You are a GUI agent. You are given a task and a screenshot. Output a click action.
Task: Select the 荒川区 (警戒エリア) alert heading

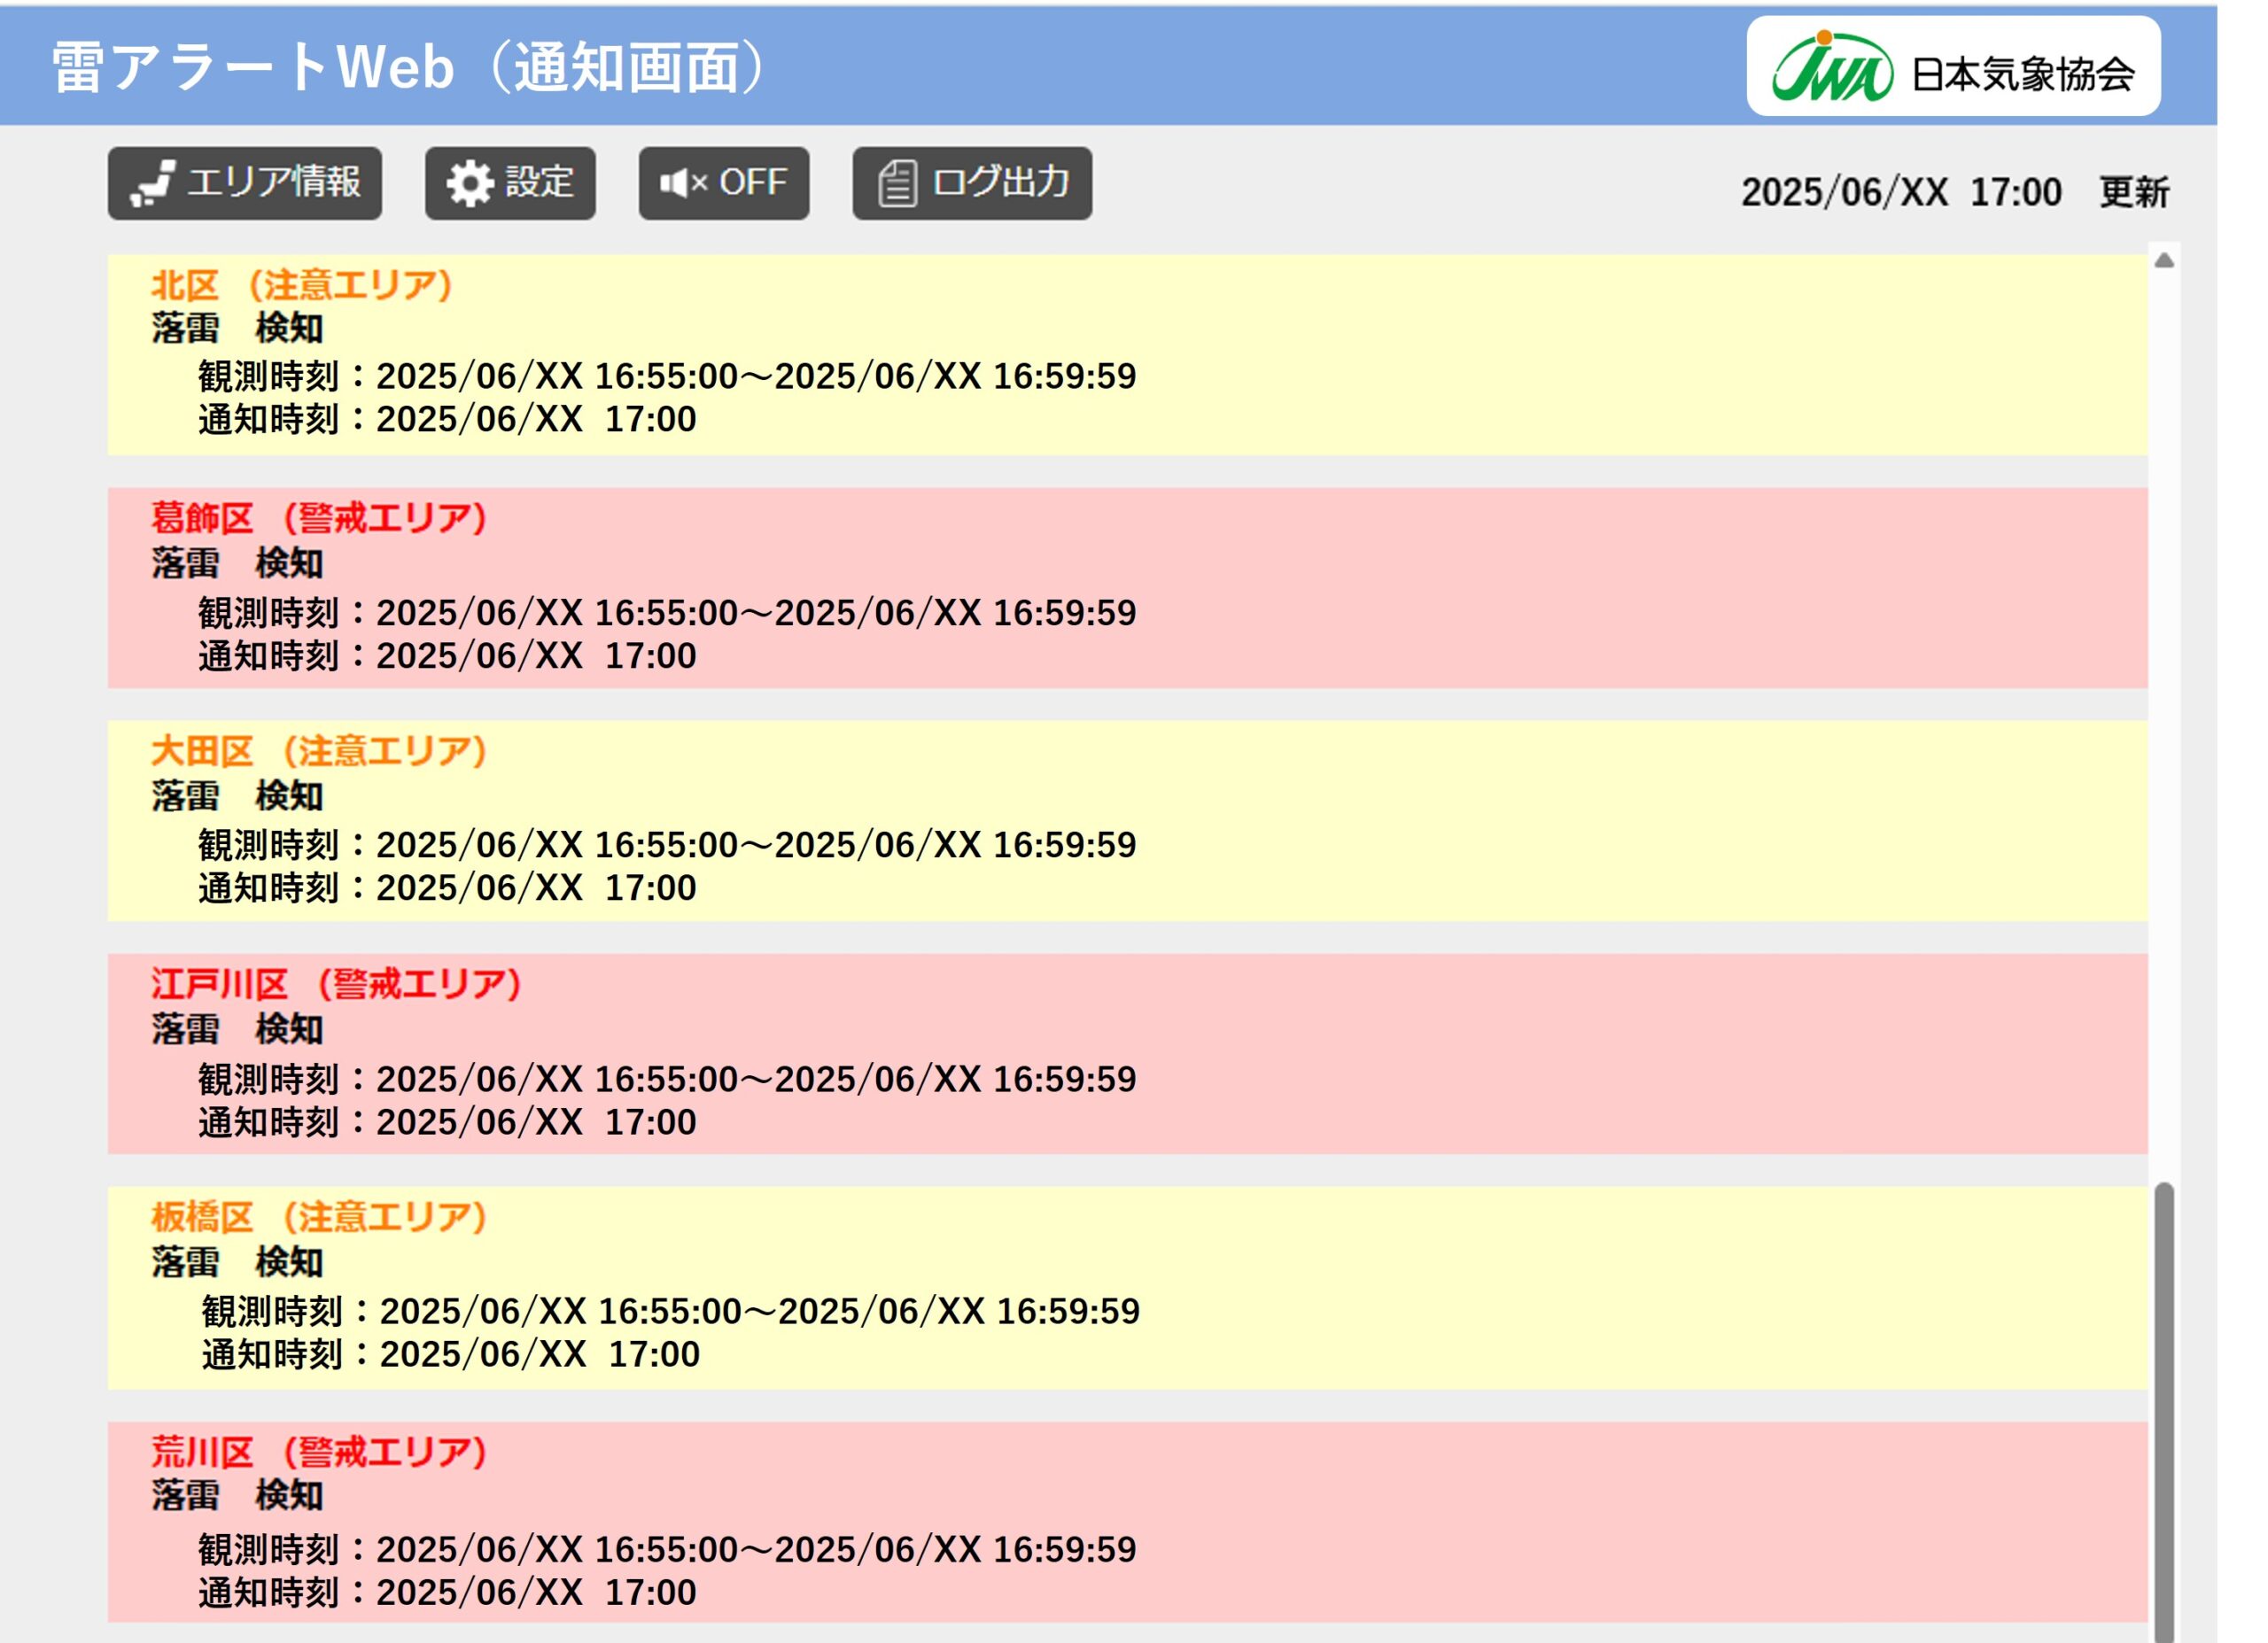(x=319, y=1452)
